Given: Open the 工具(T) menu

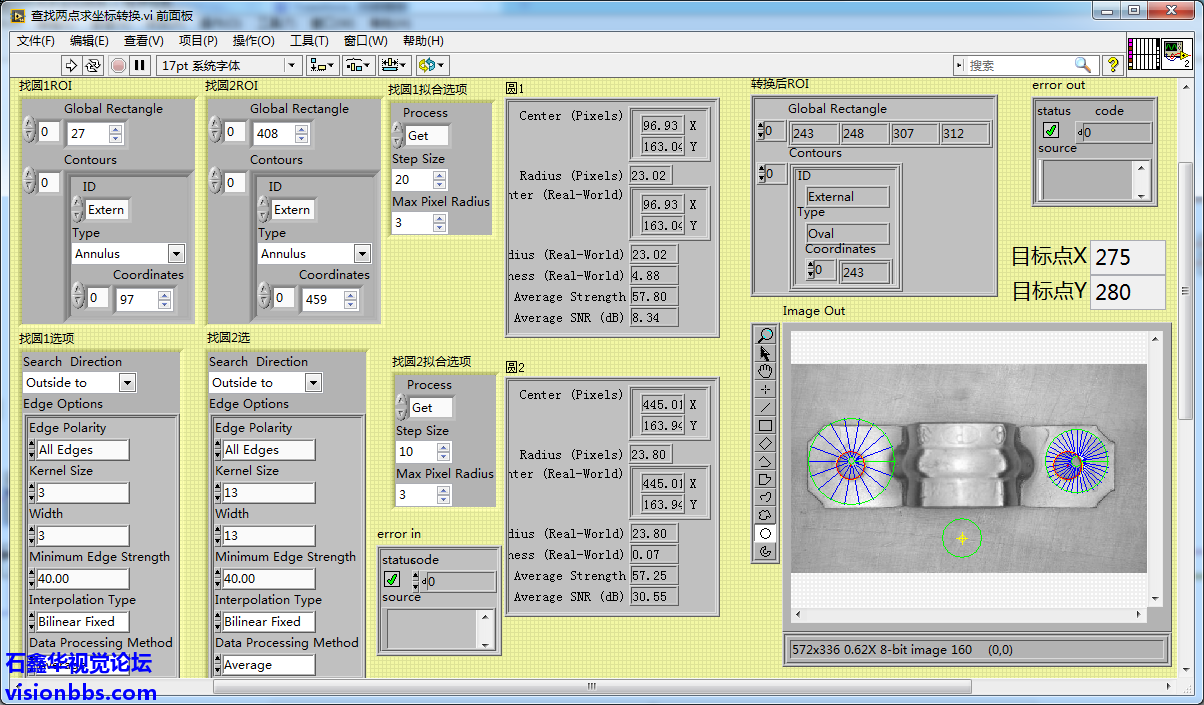Looking at the screenshot, I should 309,41.
